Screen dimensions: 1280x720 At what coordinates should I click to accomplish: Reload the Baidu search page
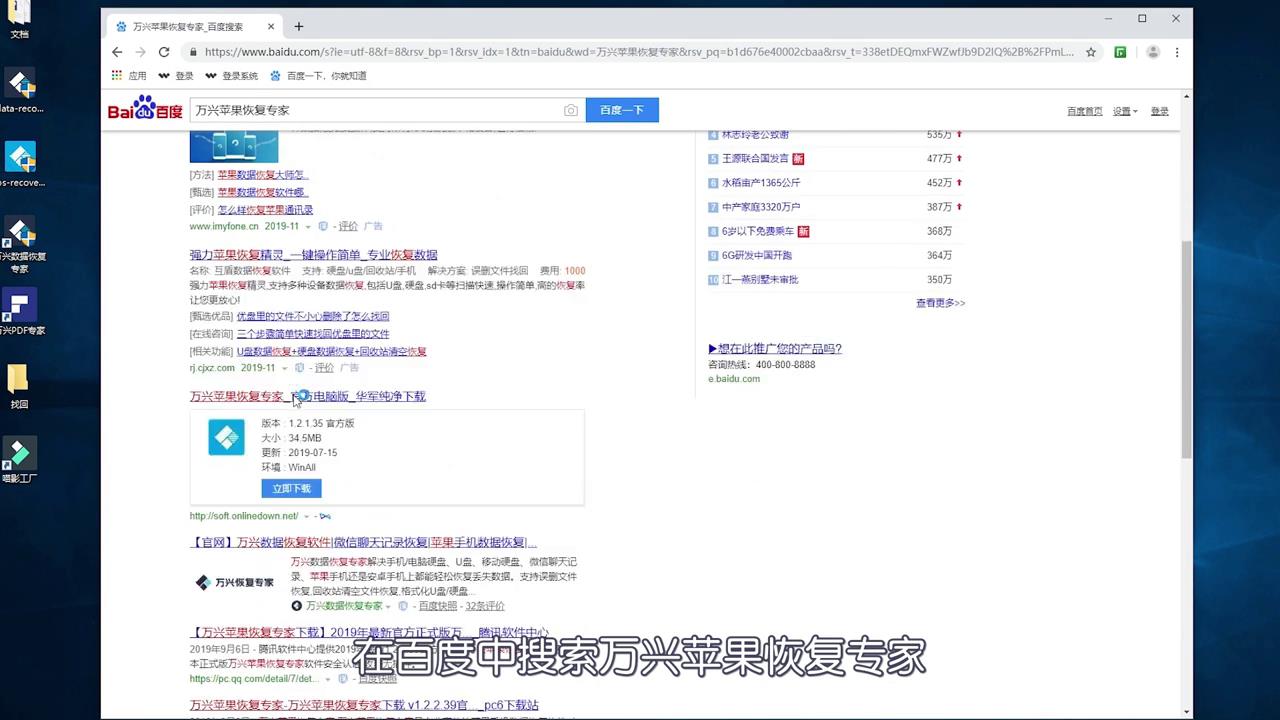[164, 52]
